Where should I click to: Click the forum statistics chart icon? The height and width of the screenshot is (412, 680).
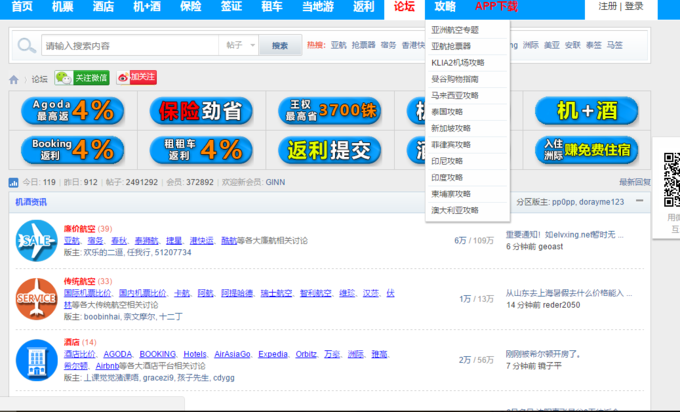13,183
